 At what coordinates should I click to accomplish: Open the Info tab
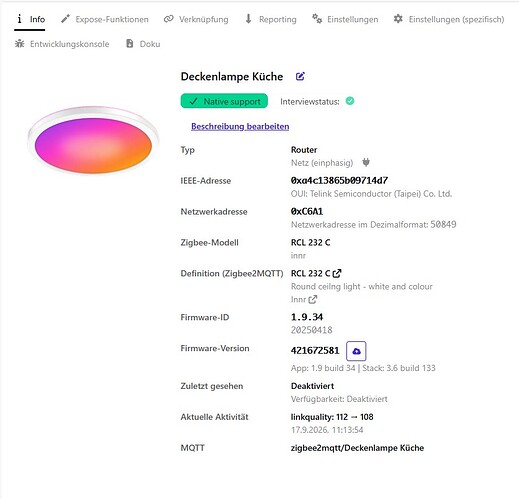click(30, 19)
